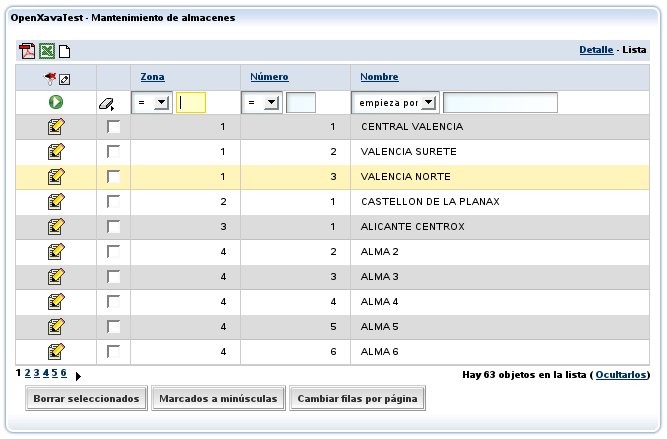Check the VALENCIA SURETE row checkbox

(113, 152)
